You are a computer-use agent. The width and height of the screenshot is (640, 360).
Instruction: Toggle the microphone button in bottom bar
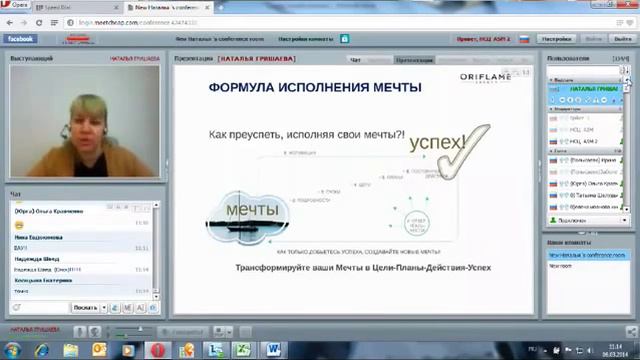80,332
